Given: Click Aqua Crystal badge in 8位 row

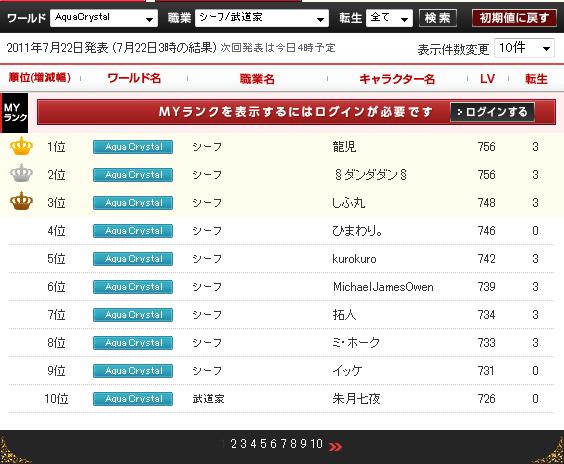Looking at the screenshot, I should (x=133, y=343).
